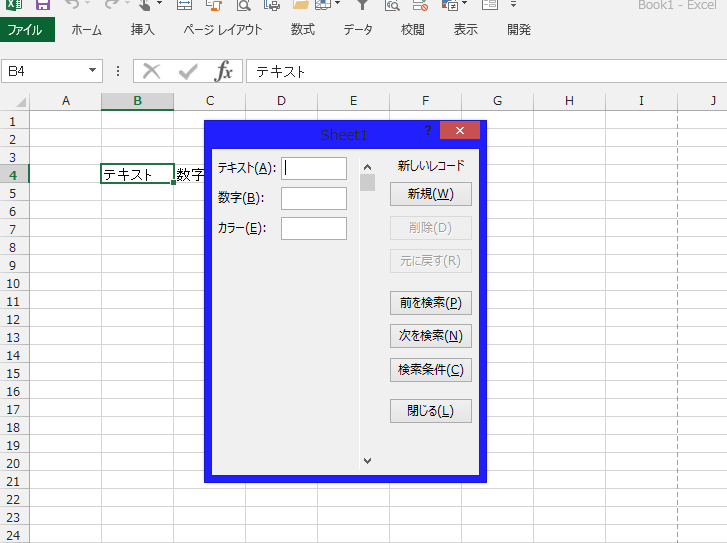Viewport: 727px width, 543px height.
Task: Click the 検索条件(C) button
Action: tap(430, 370)
